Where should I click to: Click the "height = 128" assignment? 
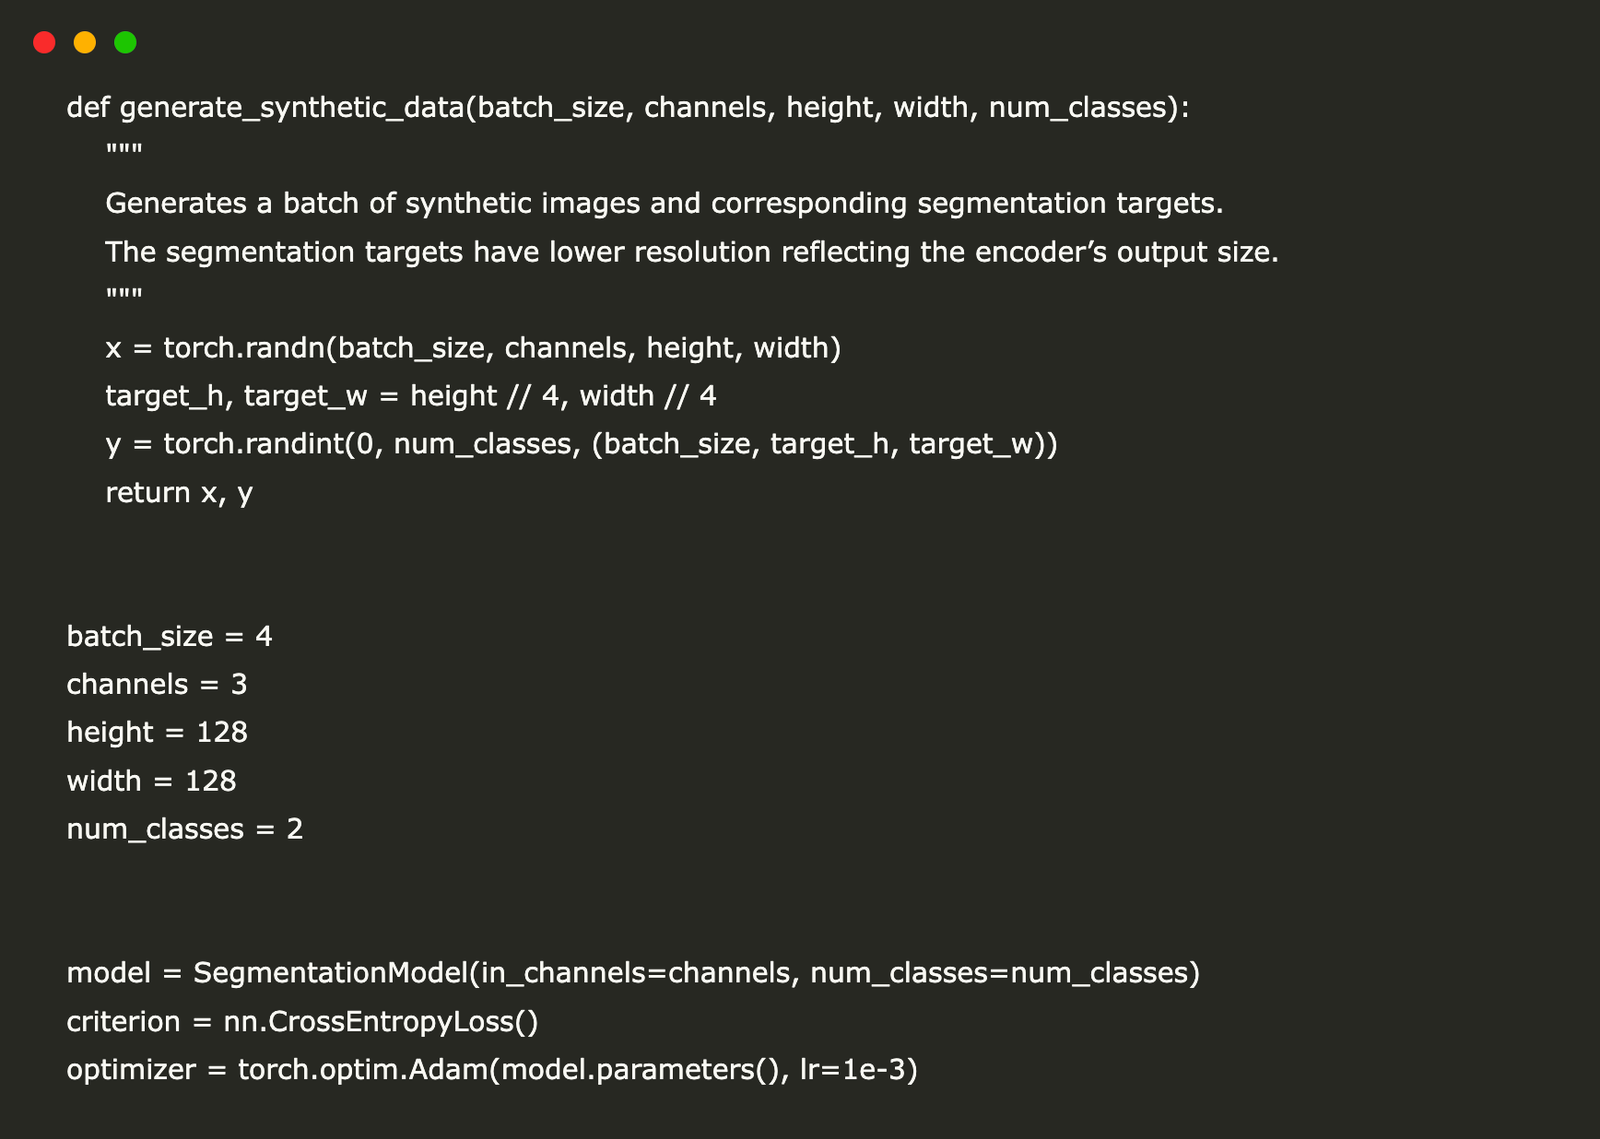[157, 732]
